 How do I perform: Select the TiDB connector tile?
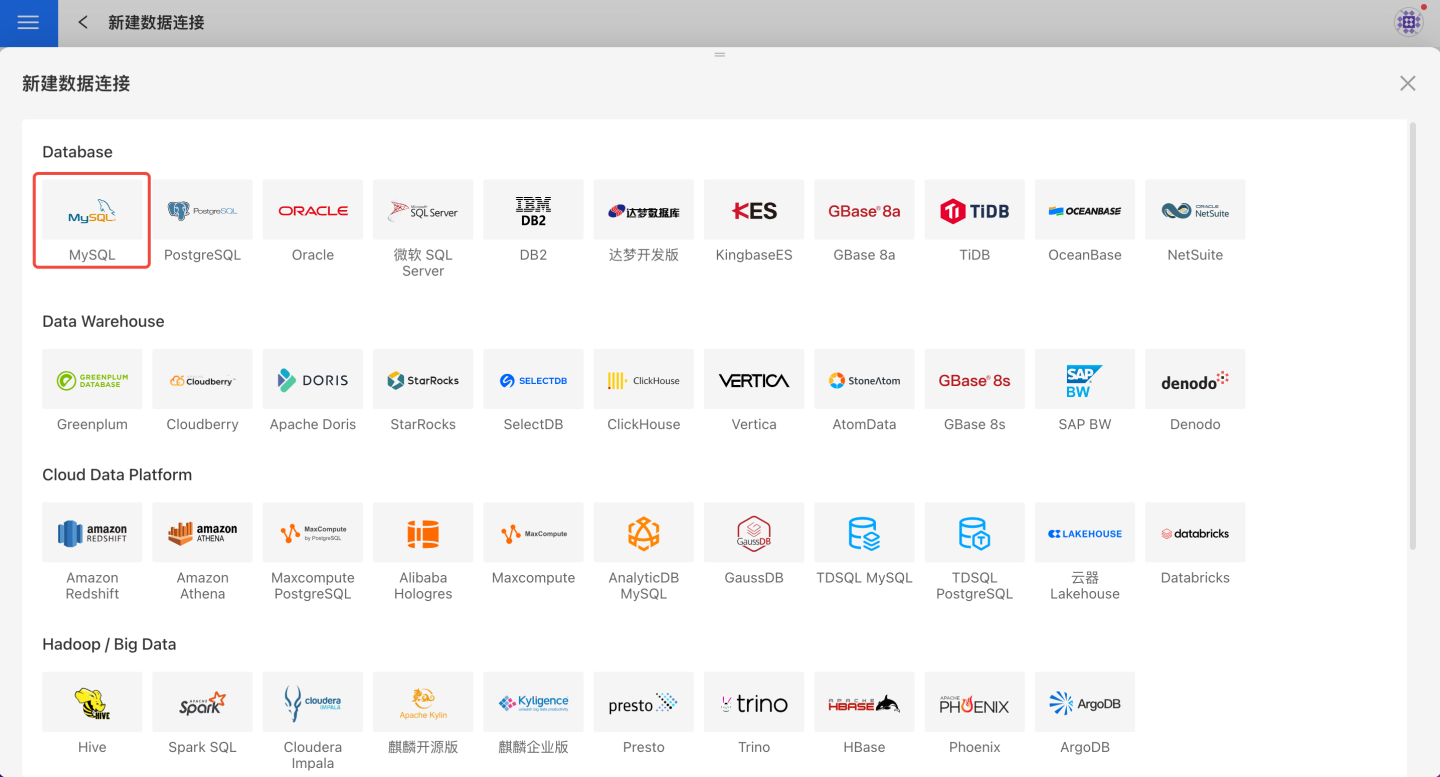[x=974, y=211]
